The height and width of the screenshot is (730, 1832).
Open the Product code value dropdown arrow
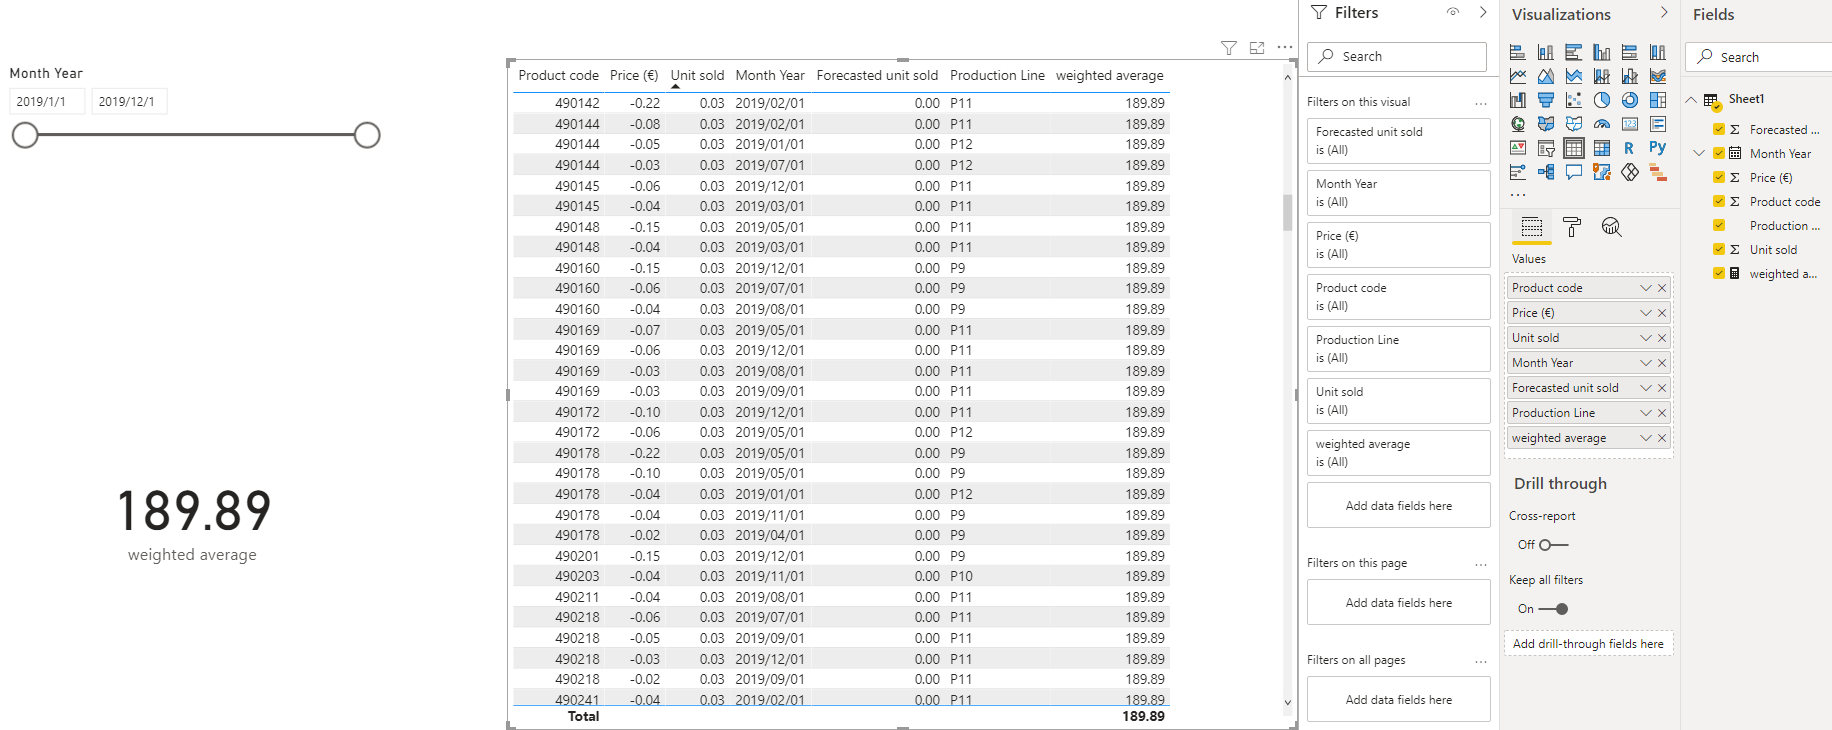click(1646, 288)
